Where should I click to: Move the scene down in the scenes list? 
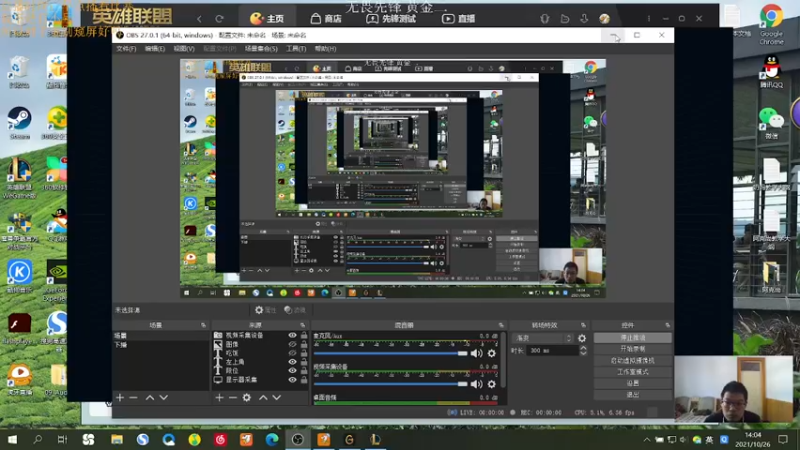click(163, 397)
